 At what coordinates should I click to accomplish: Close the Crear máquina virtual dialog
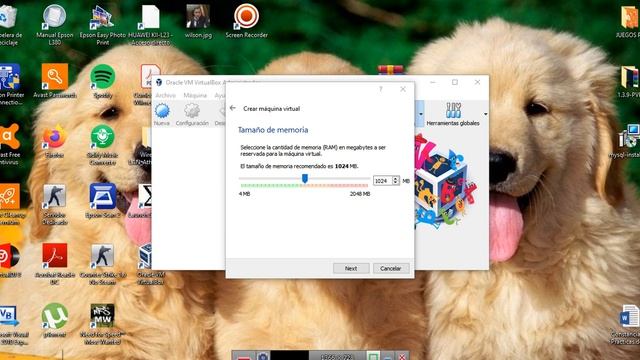click(403, 89)
